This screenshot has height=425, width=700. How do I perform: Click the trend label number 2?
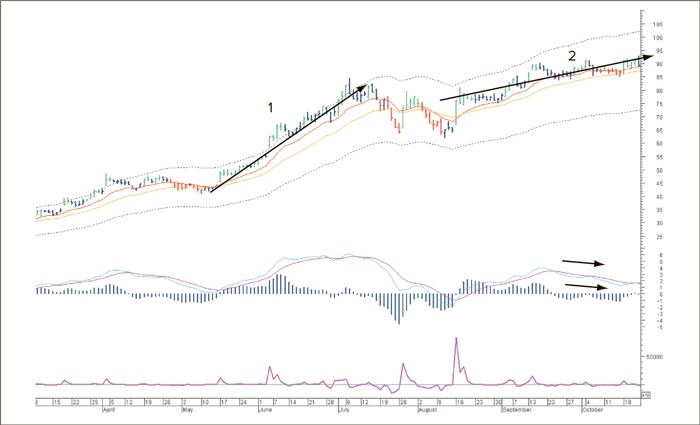point(572,54)
